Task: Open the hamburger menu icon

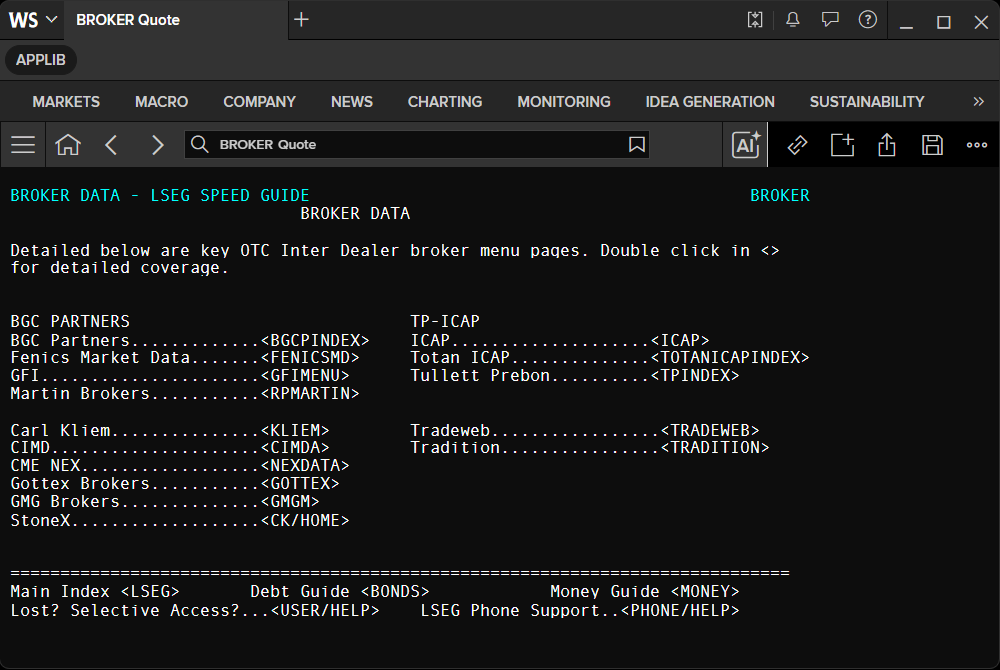Action: (23, 145)
